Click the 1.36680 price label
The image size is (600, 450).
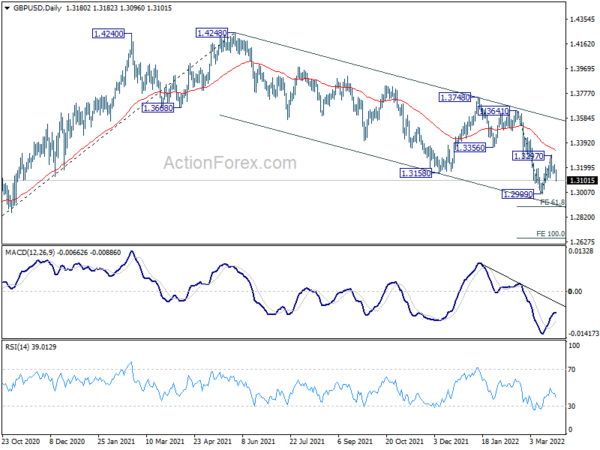point(158,108)
